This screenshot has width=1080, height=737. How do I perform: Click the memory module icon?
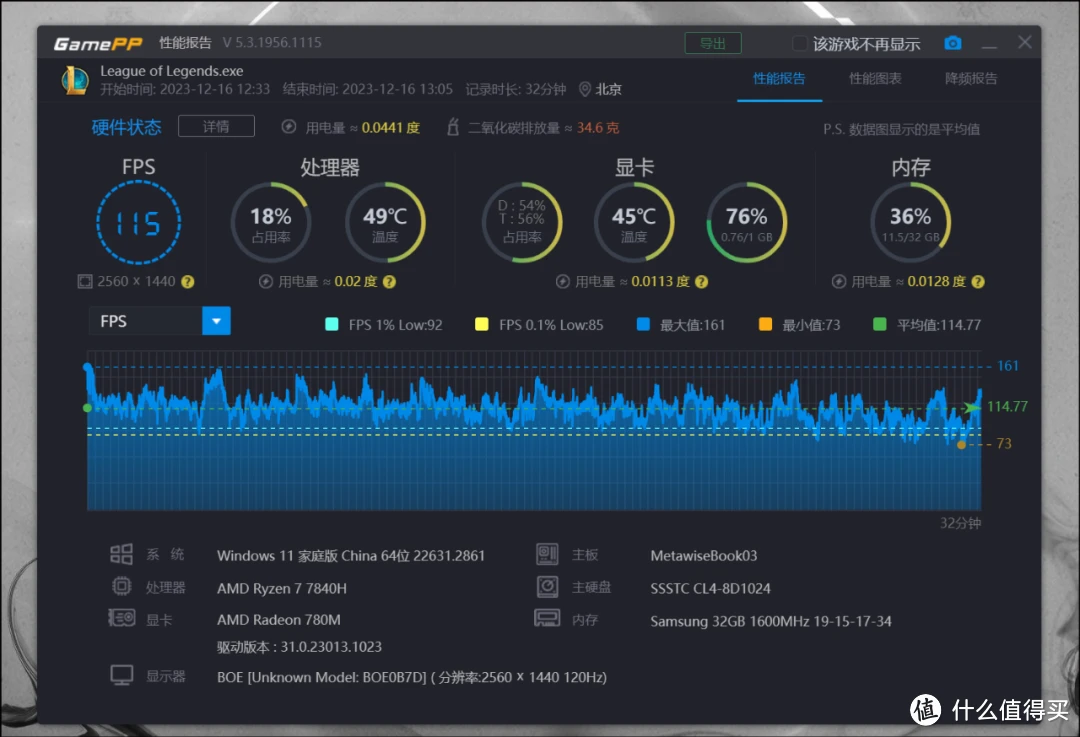(x=548, y=618)
